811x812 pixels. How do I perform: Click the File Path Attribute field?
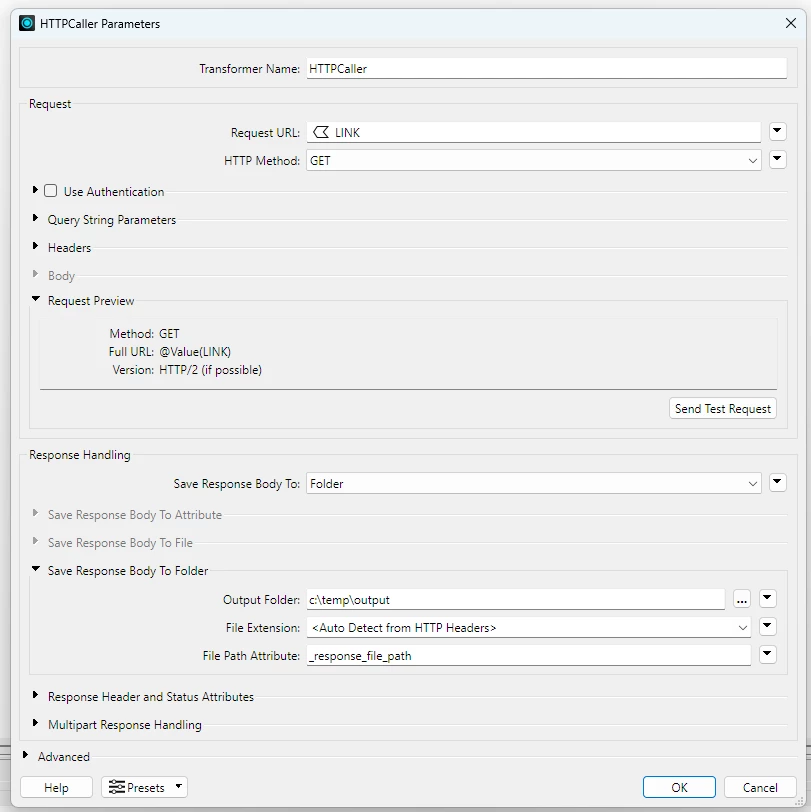[x=528, y=656]
